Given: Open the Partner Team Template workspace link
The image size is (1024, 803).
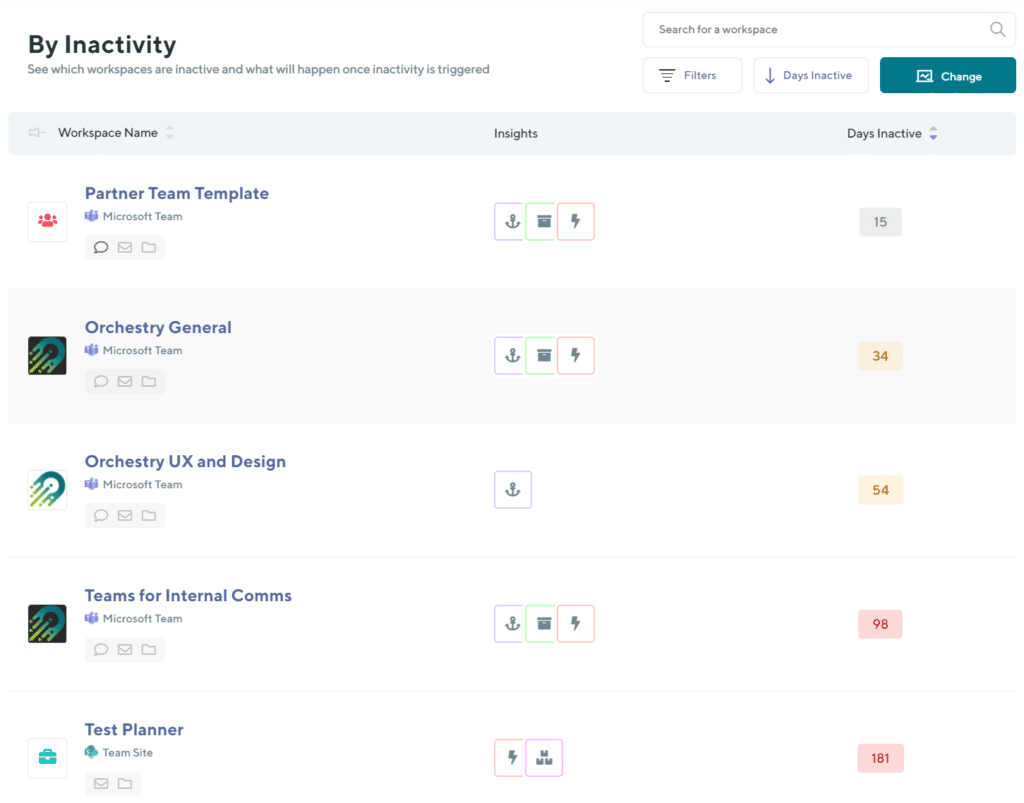Looking at the screenshot, I should tap(176, 193).
